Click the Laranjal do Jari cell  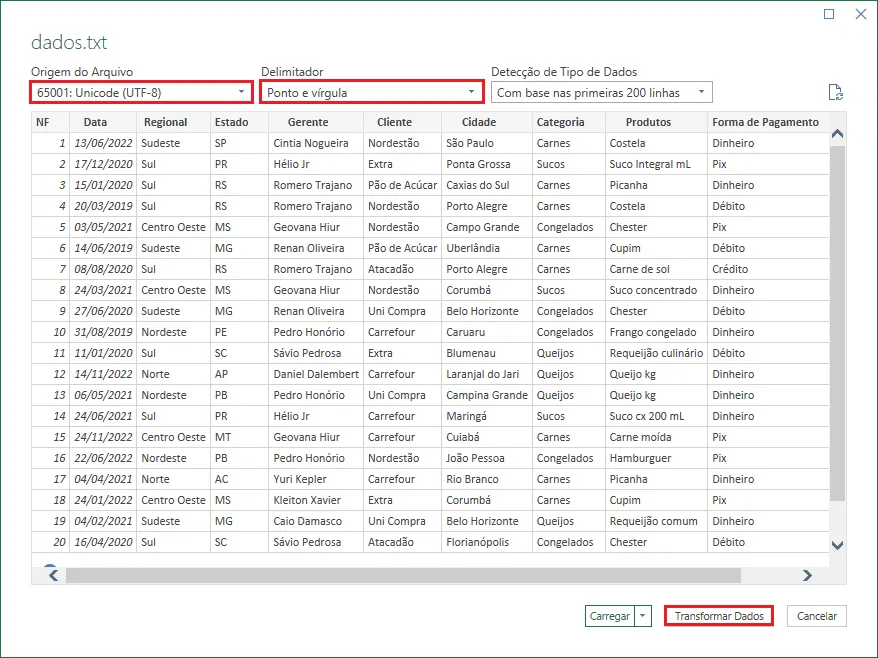click(x=487, y=374)
